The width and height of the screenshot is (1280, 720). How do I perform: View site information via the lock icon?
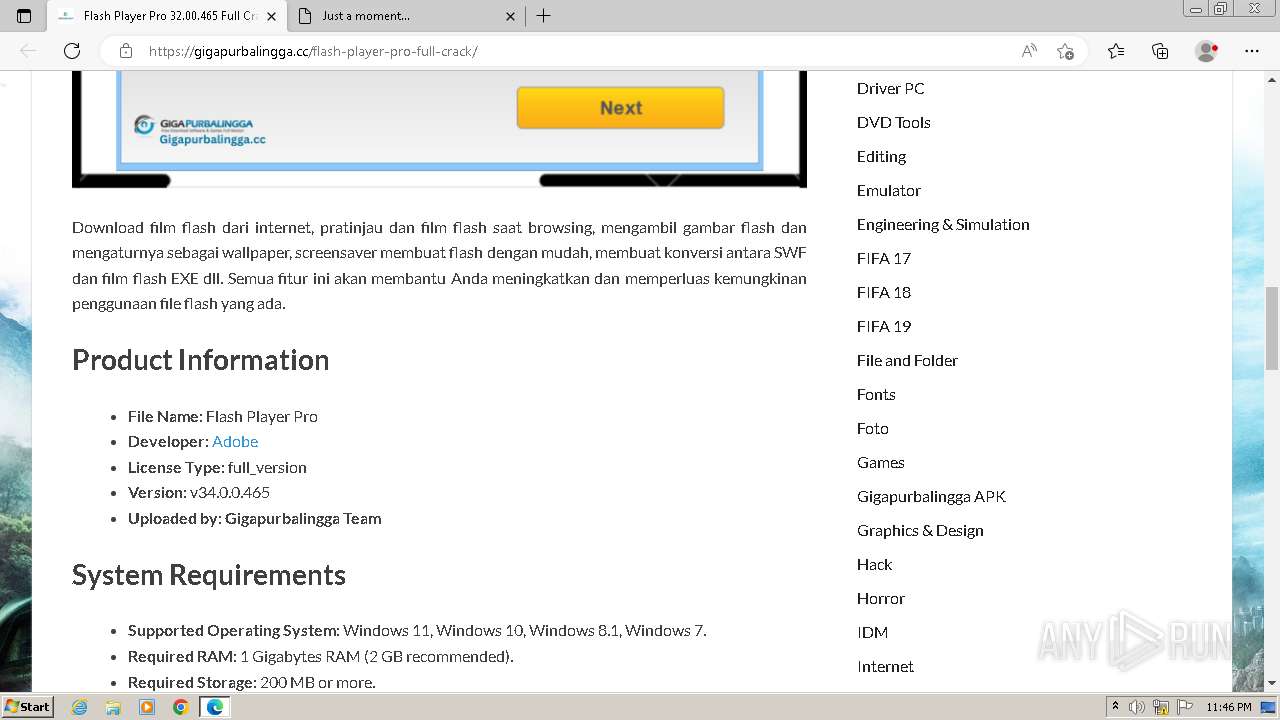click(126, 51)
